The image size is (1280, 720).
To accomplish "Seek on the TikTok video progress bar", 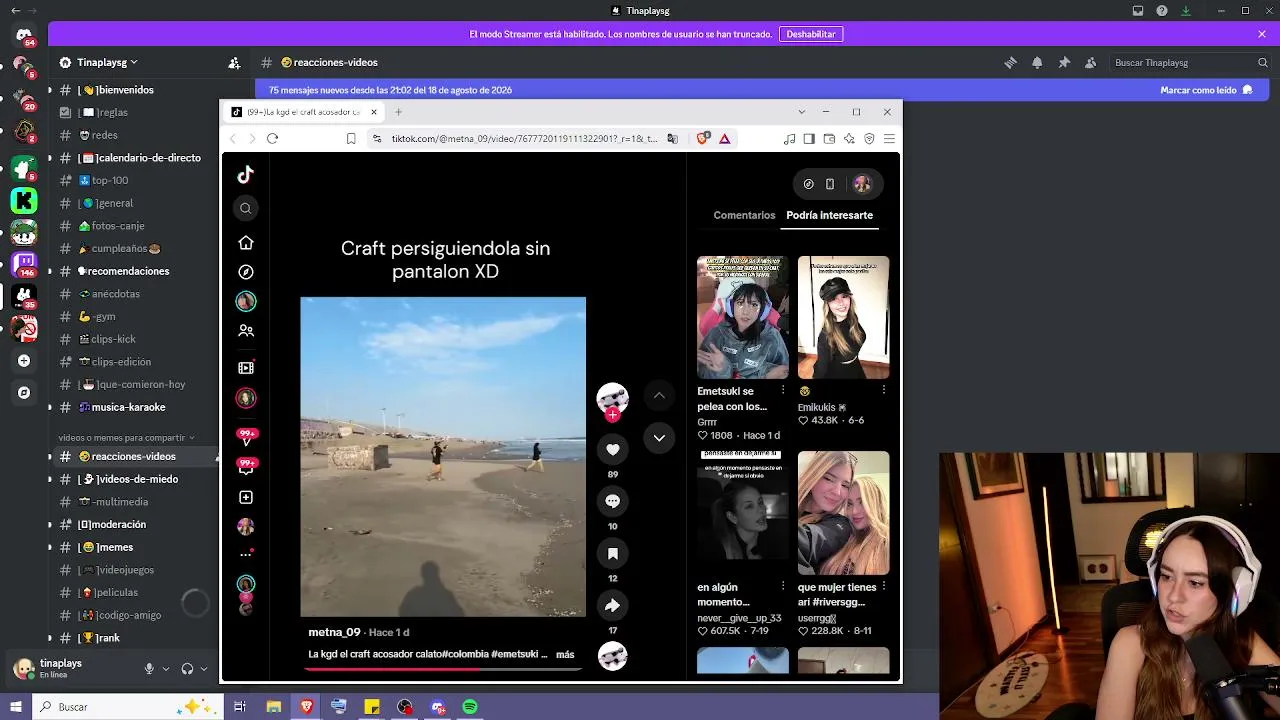I will click(x=444, y=668).
